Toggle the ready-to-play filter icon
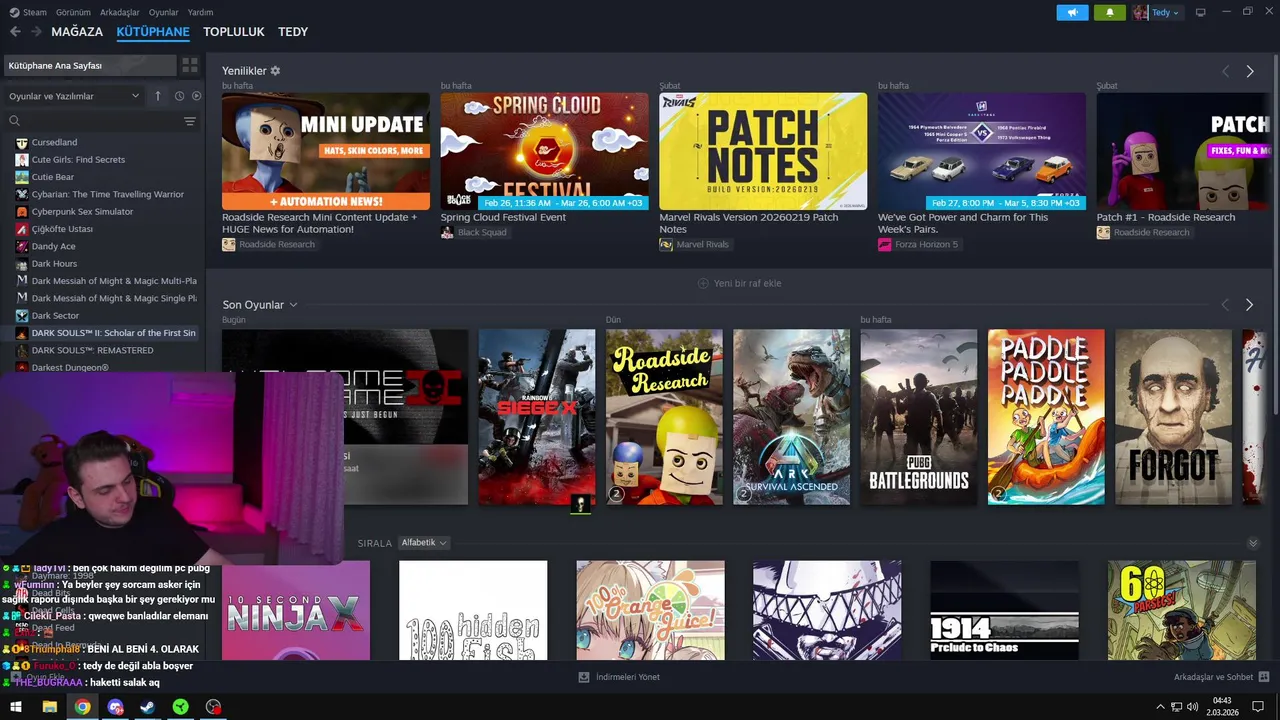This screenshot has width=1280, height=720. tap(196, 96)
